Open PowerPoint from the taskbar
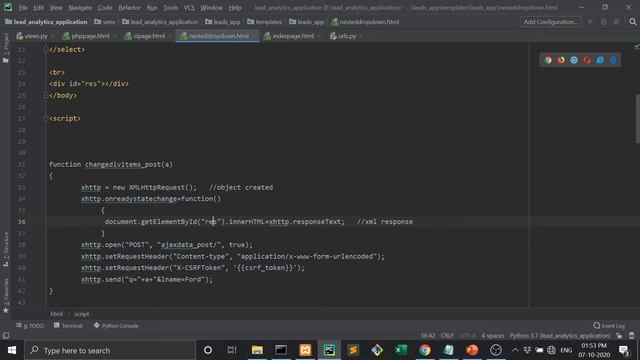The image size is (640, 360). pos(472,350)
